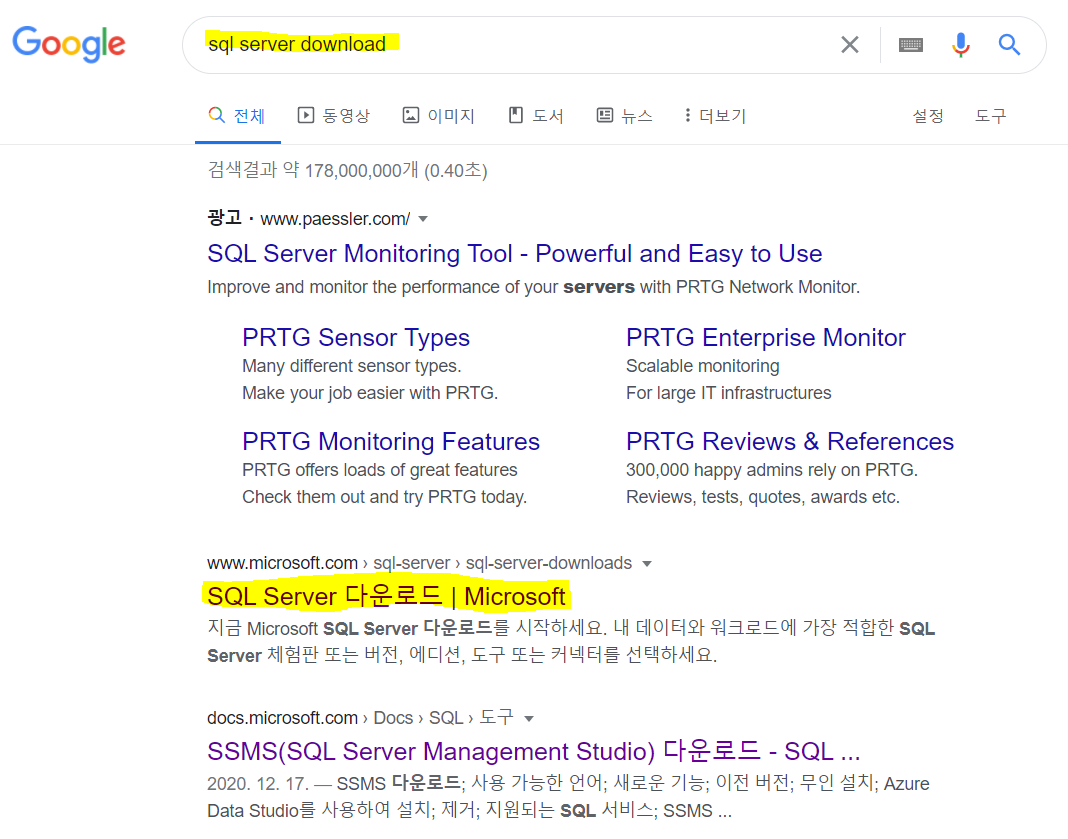Click 'Many different sensor types.' text
Image resolution: width=1068 pixels, height=839 pixels.
click(x=351, y=366)
